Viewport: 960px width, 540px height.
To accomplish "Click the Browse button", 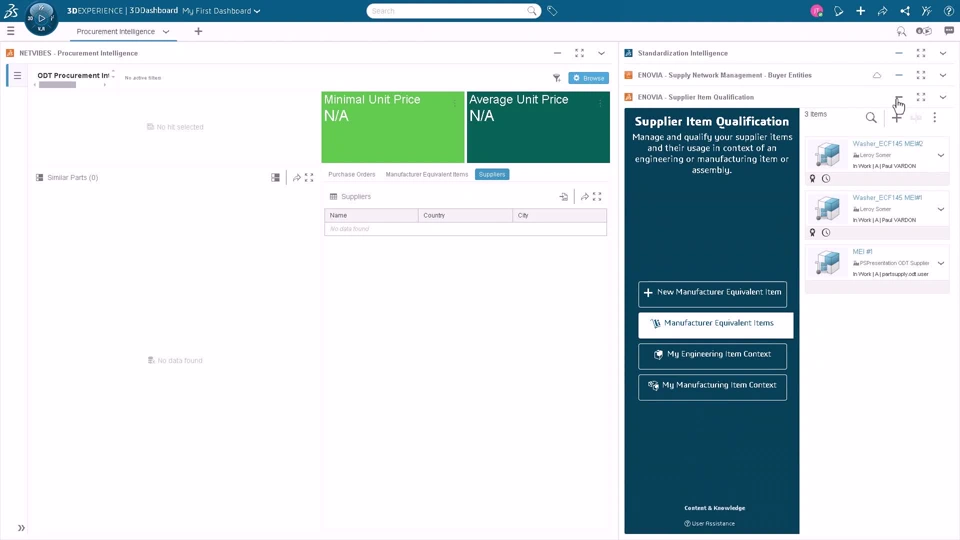I will pos(588,78).
